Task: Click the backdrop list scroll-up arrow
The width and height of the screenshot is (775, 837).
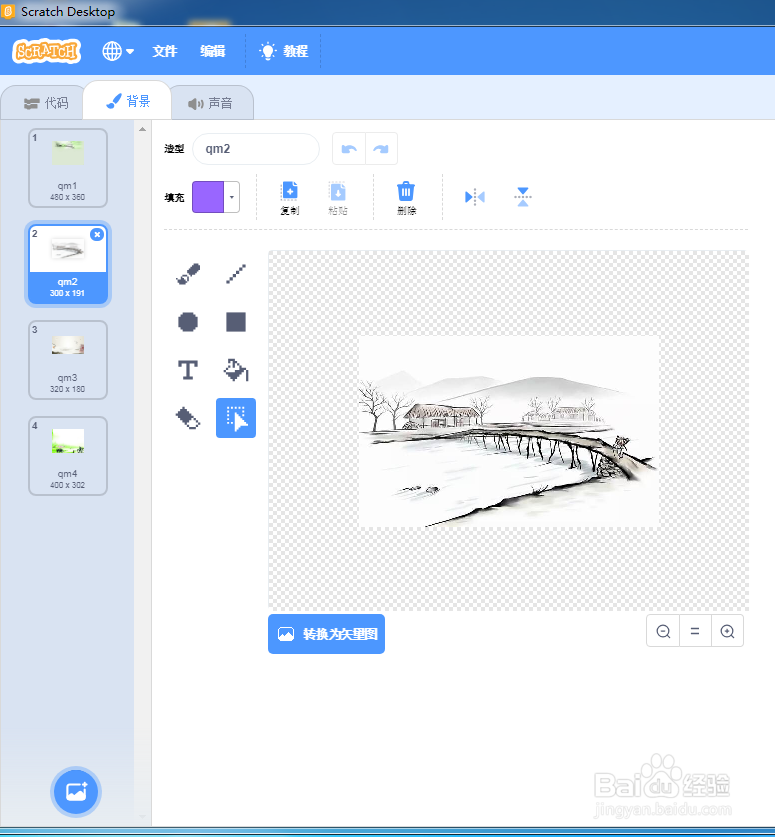Action: point(143,129)
